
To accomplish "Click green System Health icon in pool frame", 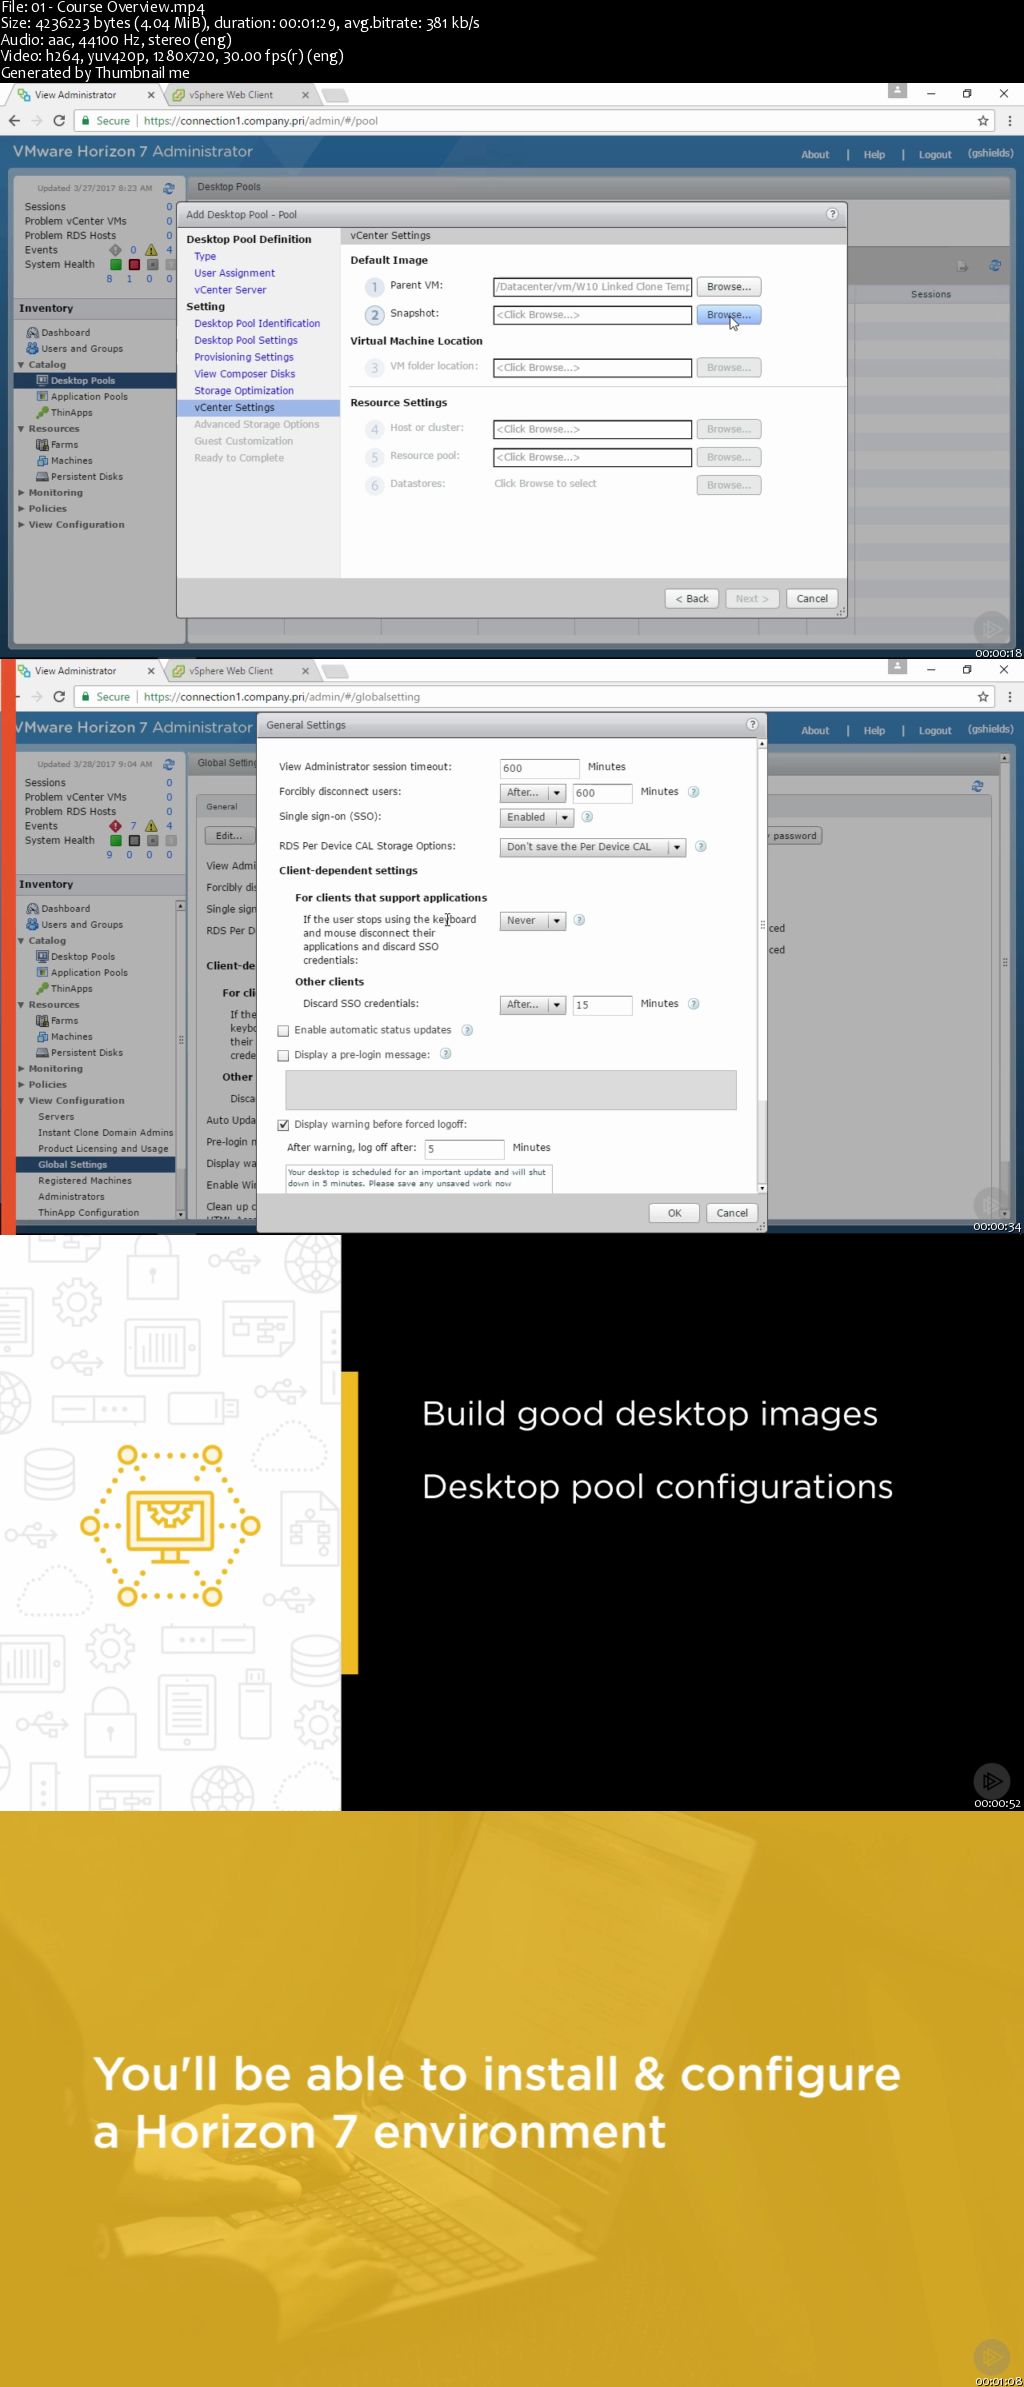I will 115,264.
